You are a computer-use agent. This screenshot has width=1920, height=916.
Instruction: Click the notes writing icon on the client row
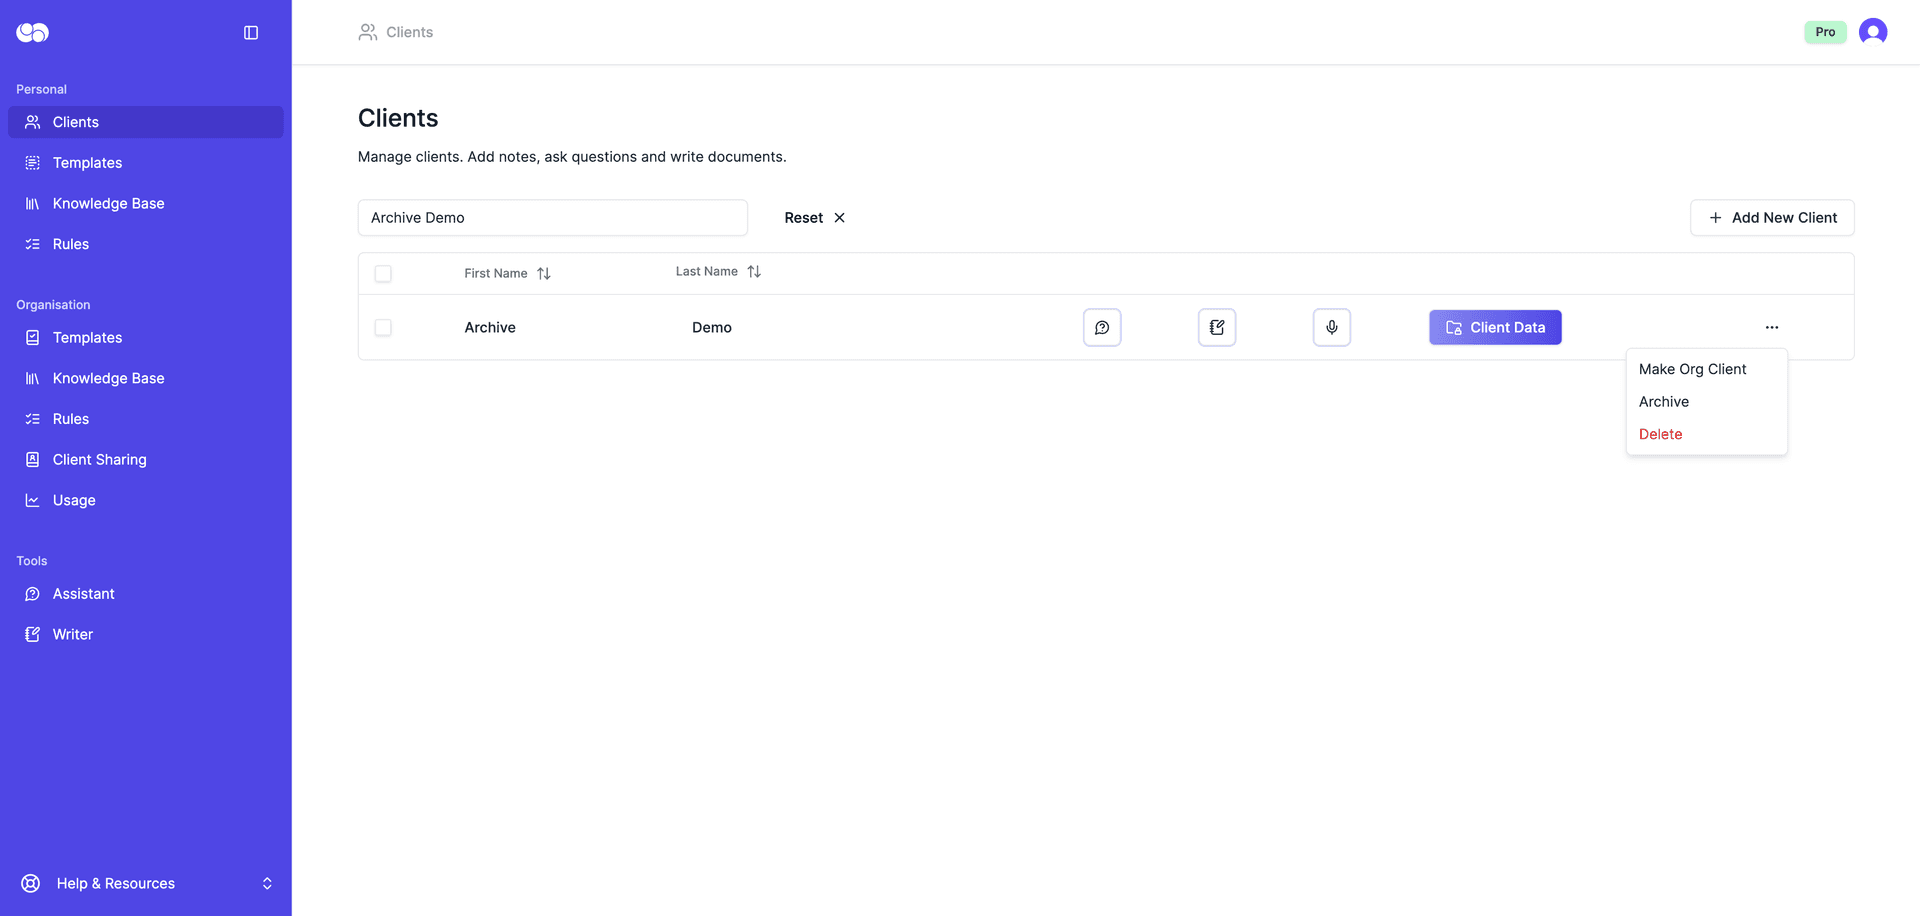click(x=1216, y=327)
